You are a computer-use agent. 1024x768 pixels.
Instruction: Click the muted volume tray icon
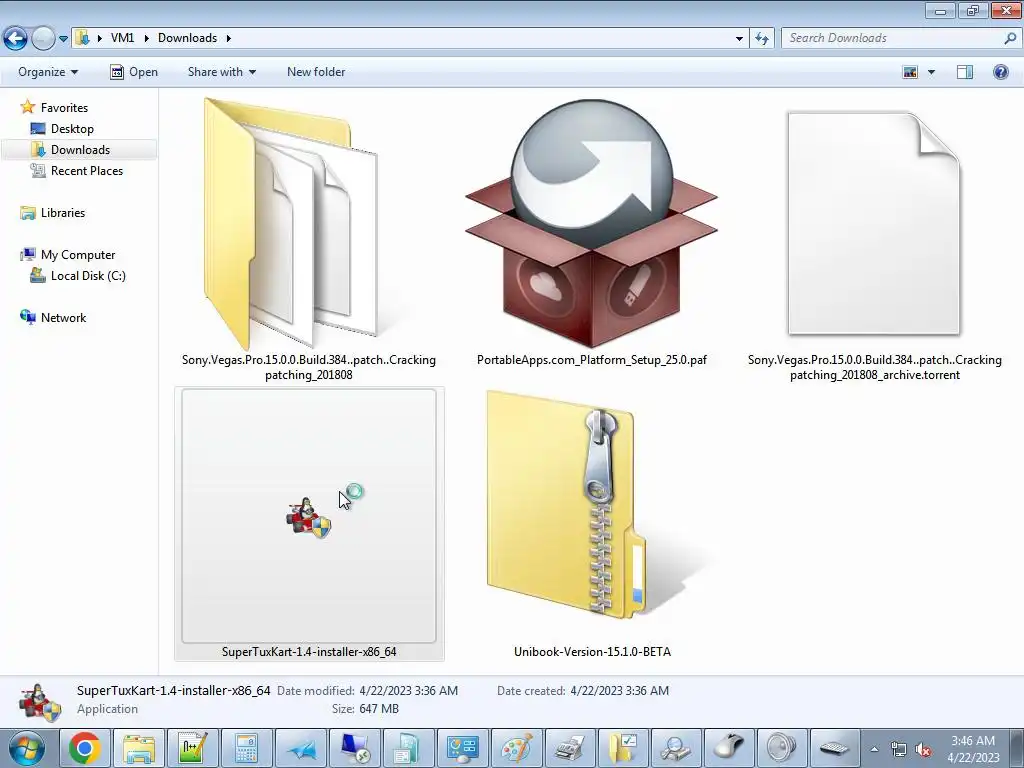click(923, 749)
